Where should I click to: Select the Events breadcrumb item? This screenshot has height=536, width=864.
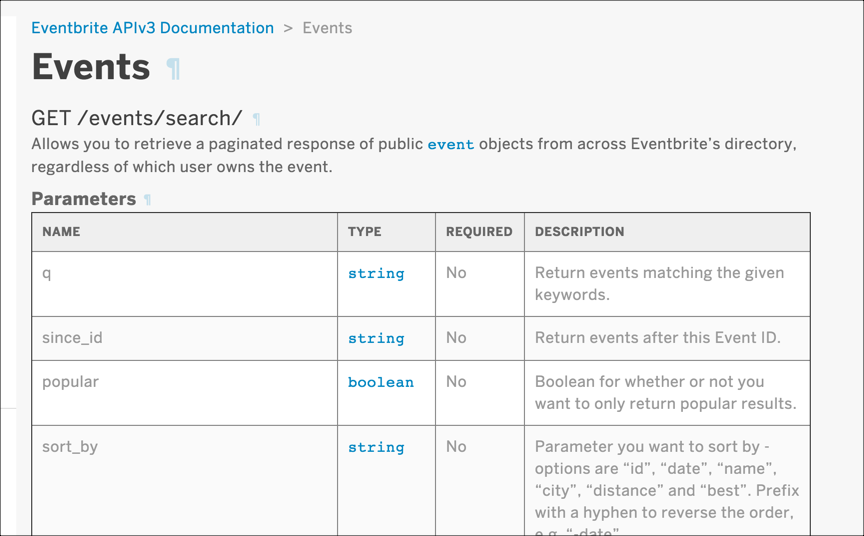tap(327, 28)
